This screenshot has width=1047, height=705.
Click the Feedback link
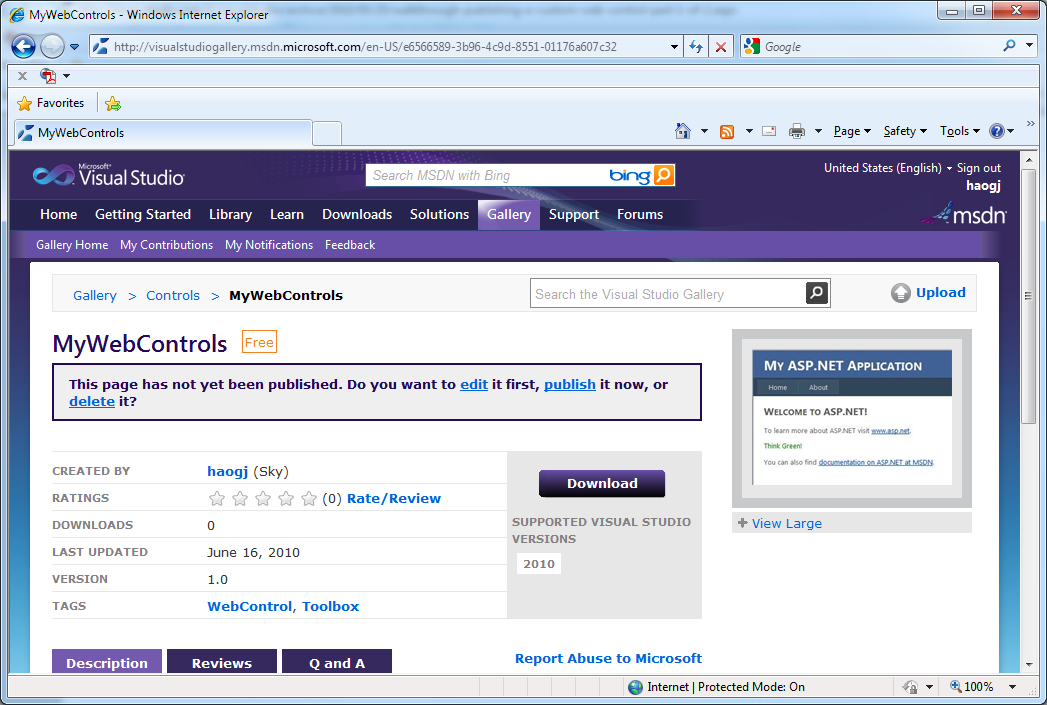[350, 245]
